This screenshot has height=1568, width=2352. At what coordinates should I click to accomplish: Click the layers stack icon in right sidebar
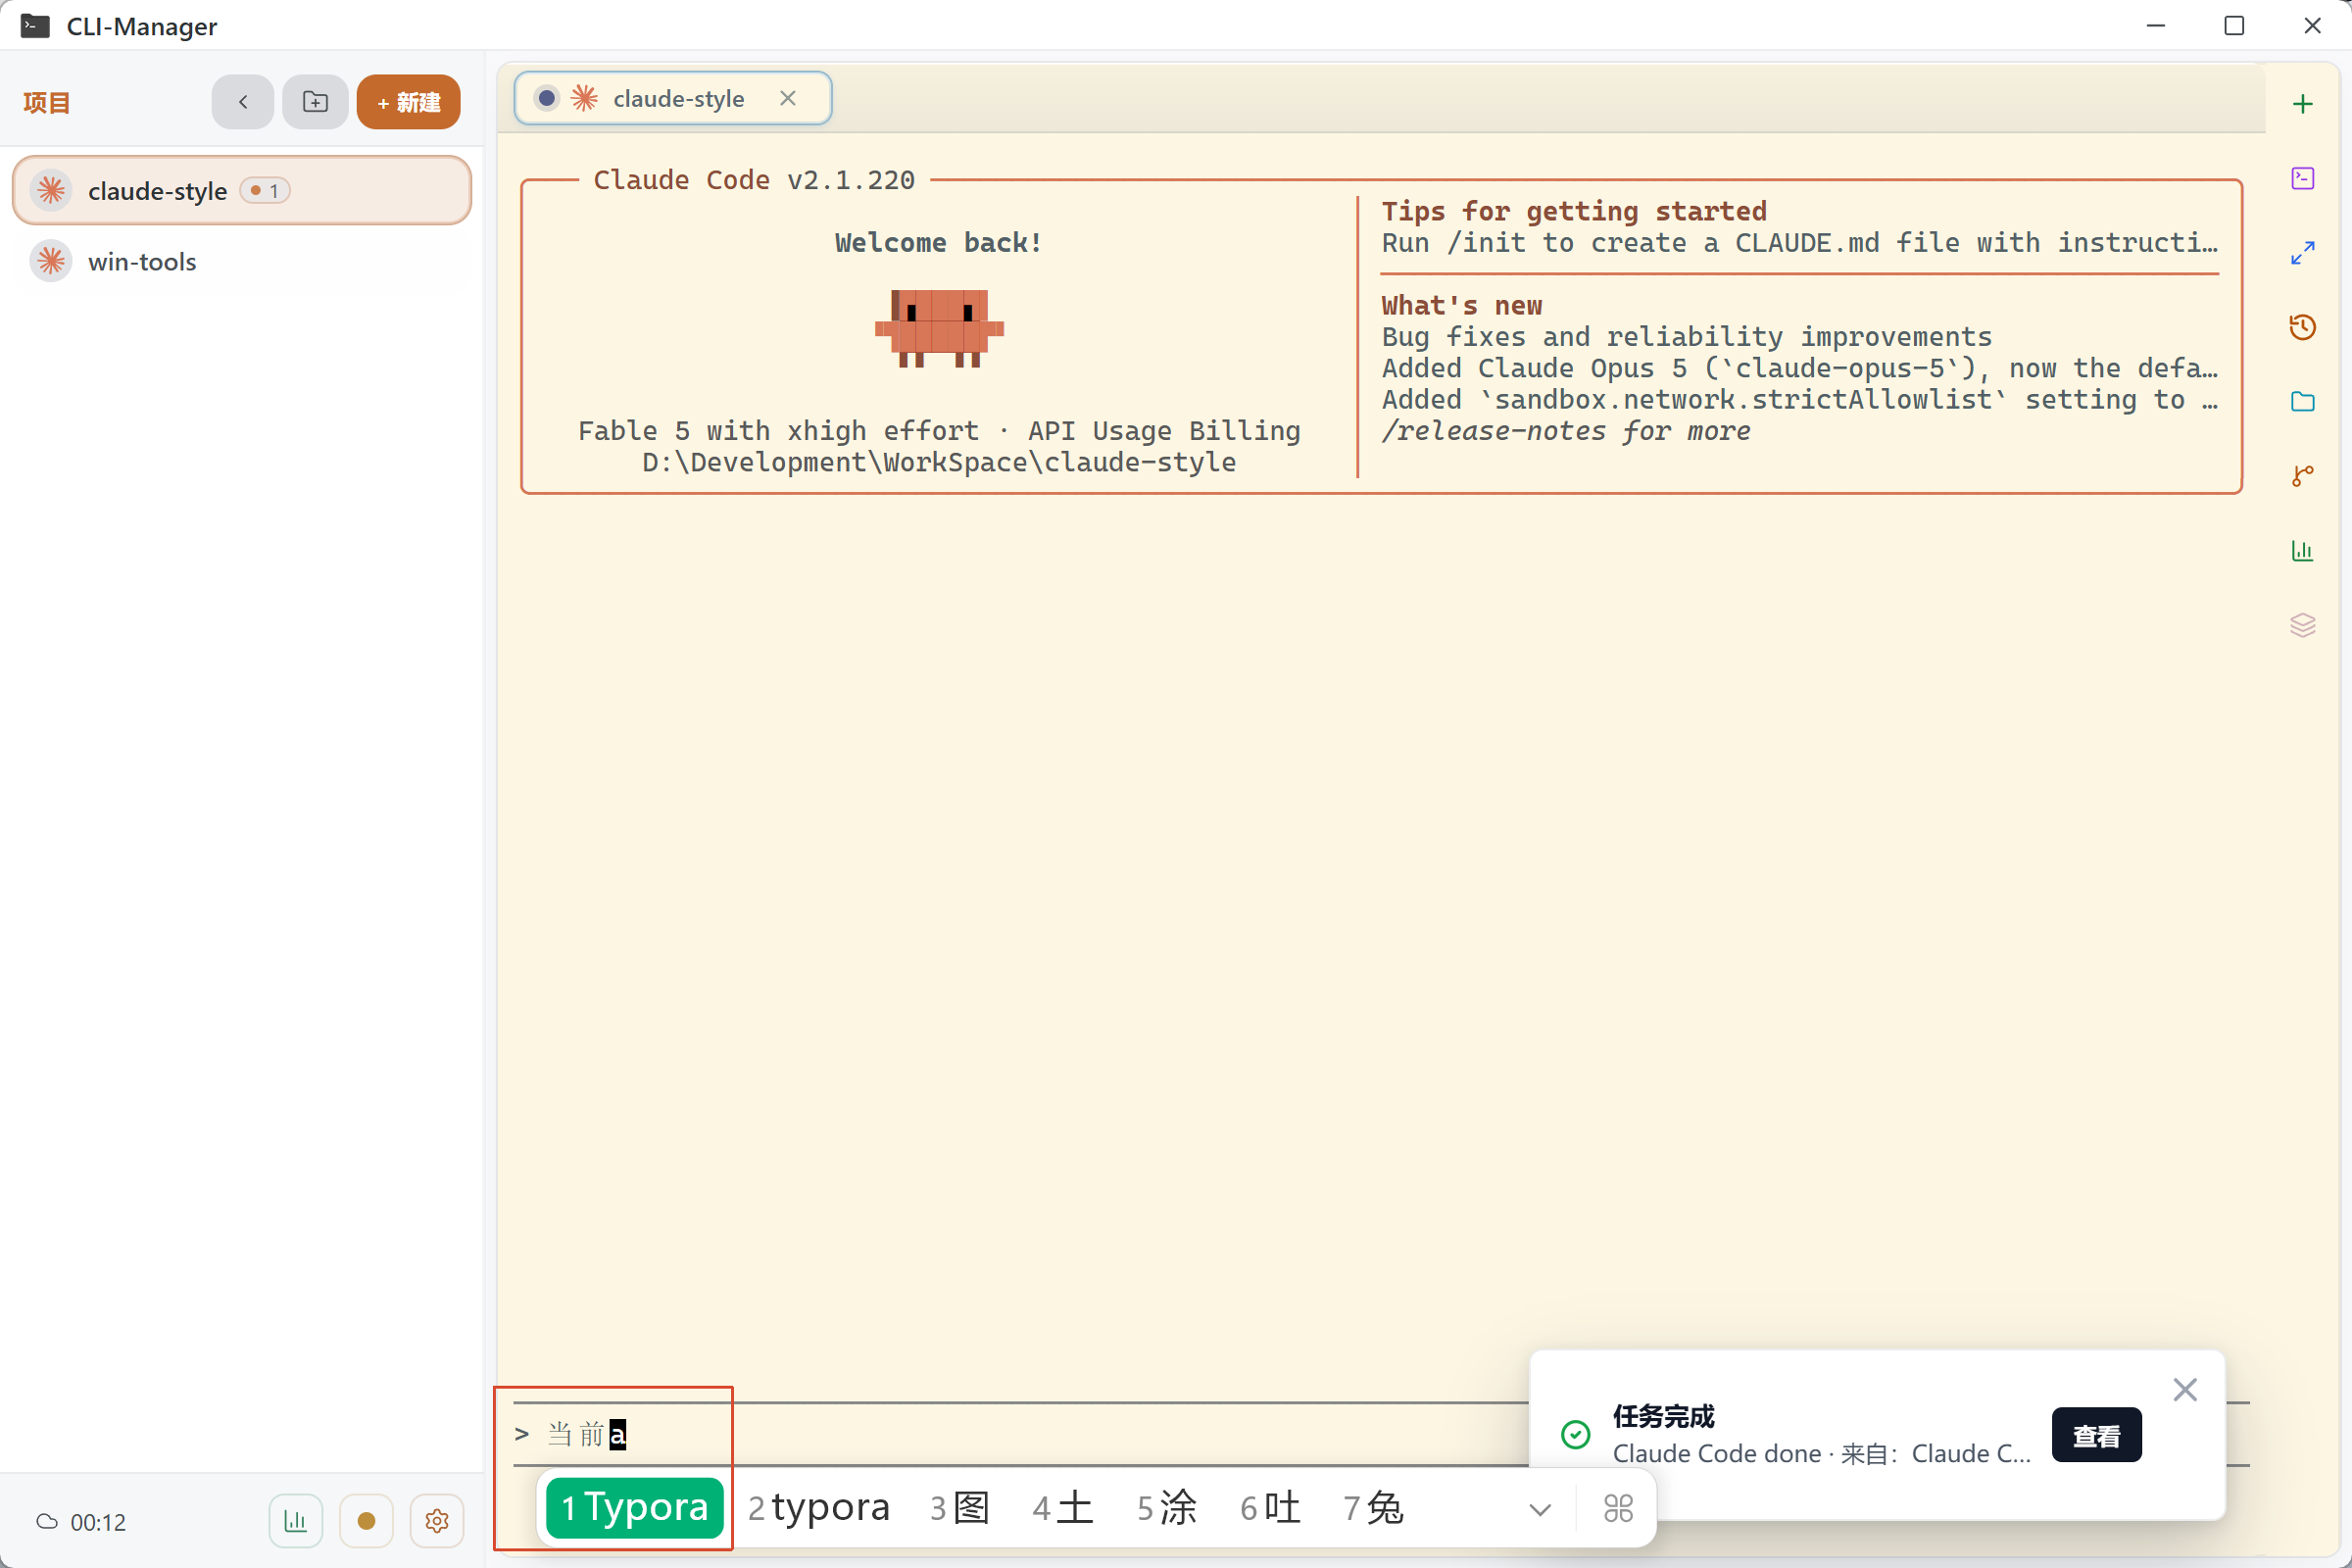click(x=2302, y=625)
